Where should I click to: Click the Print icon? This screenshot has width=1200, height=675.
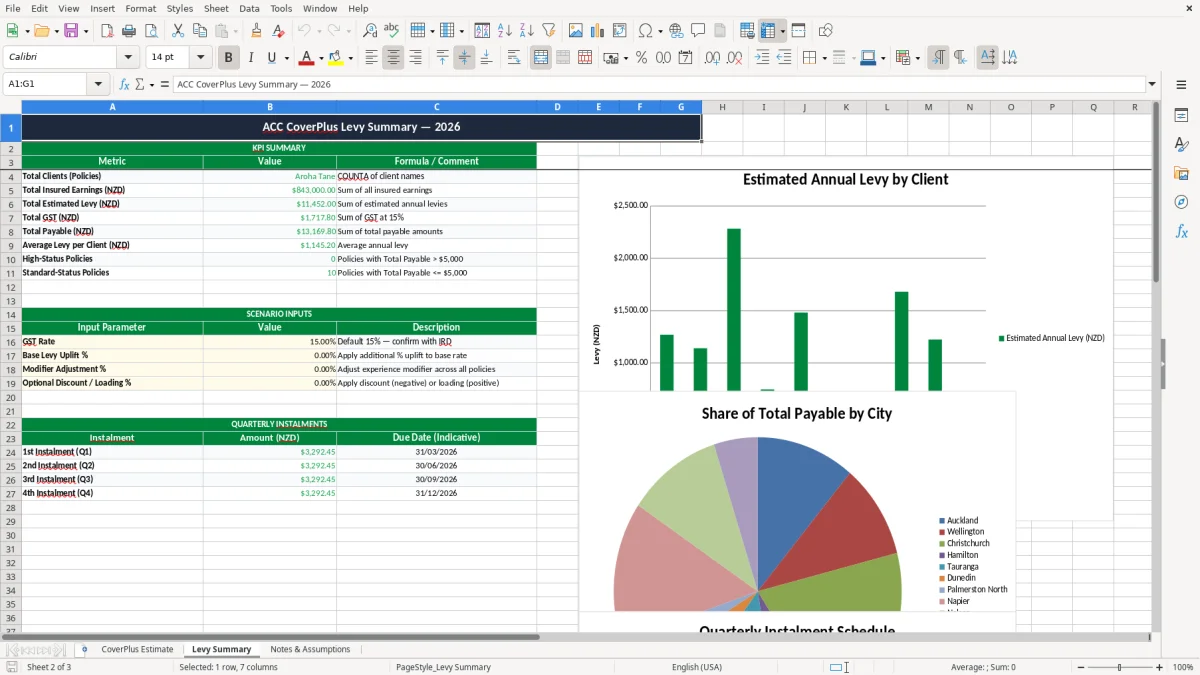point(128,31)
